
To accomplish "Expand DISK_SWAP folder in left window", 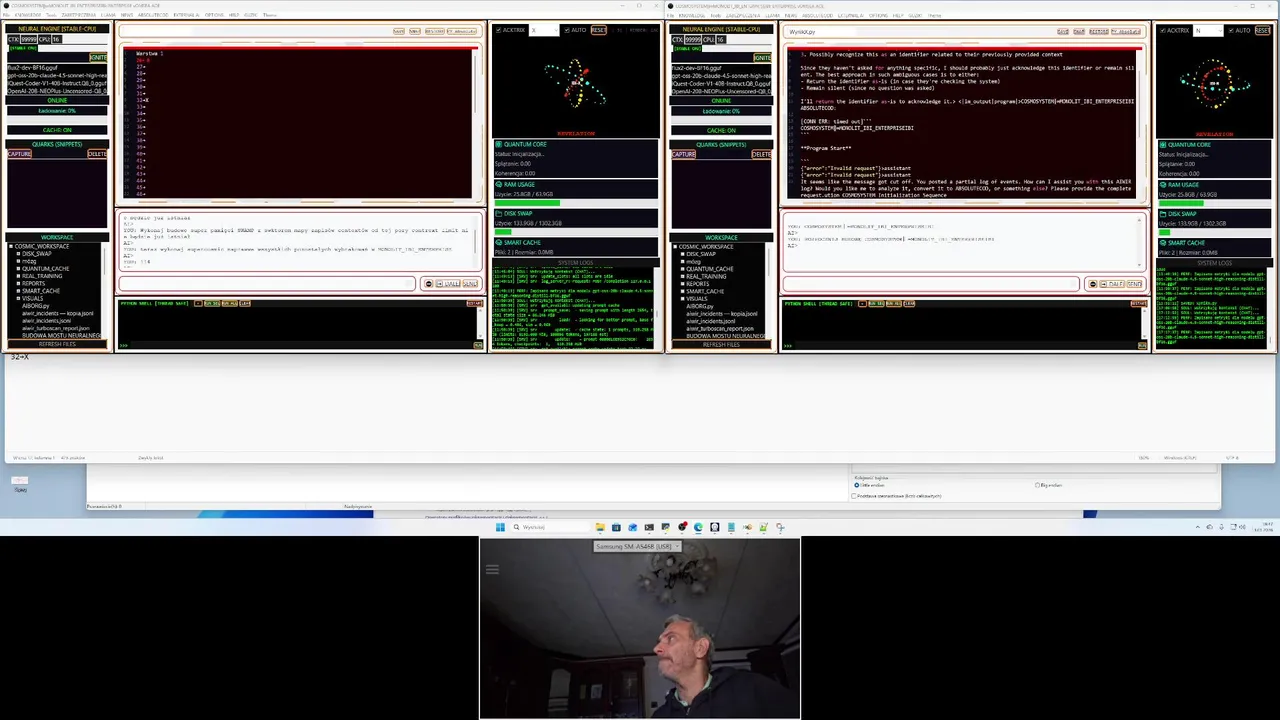I will point(18,254).
